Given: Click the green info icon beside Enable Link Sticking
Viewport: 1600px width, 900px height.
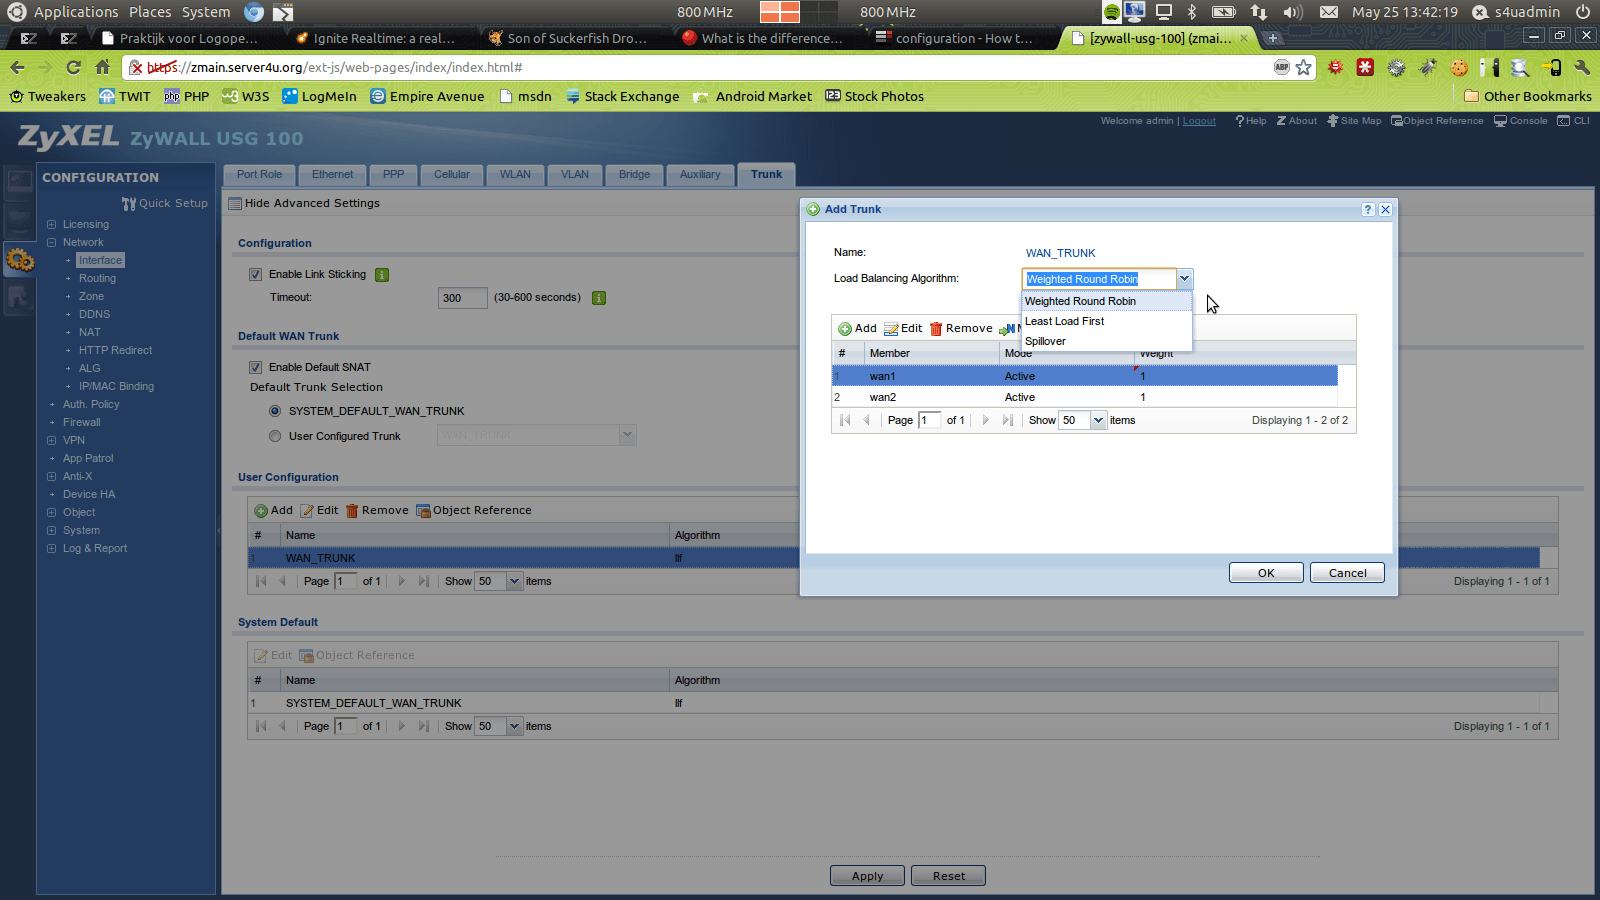Looking at the screenshot, I should [x=382, y=275].
